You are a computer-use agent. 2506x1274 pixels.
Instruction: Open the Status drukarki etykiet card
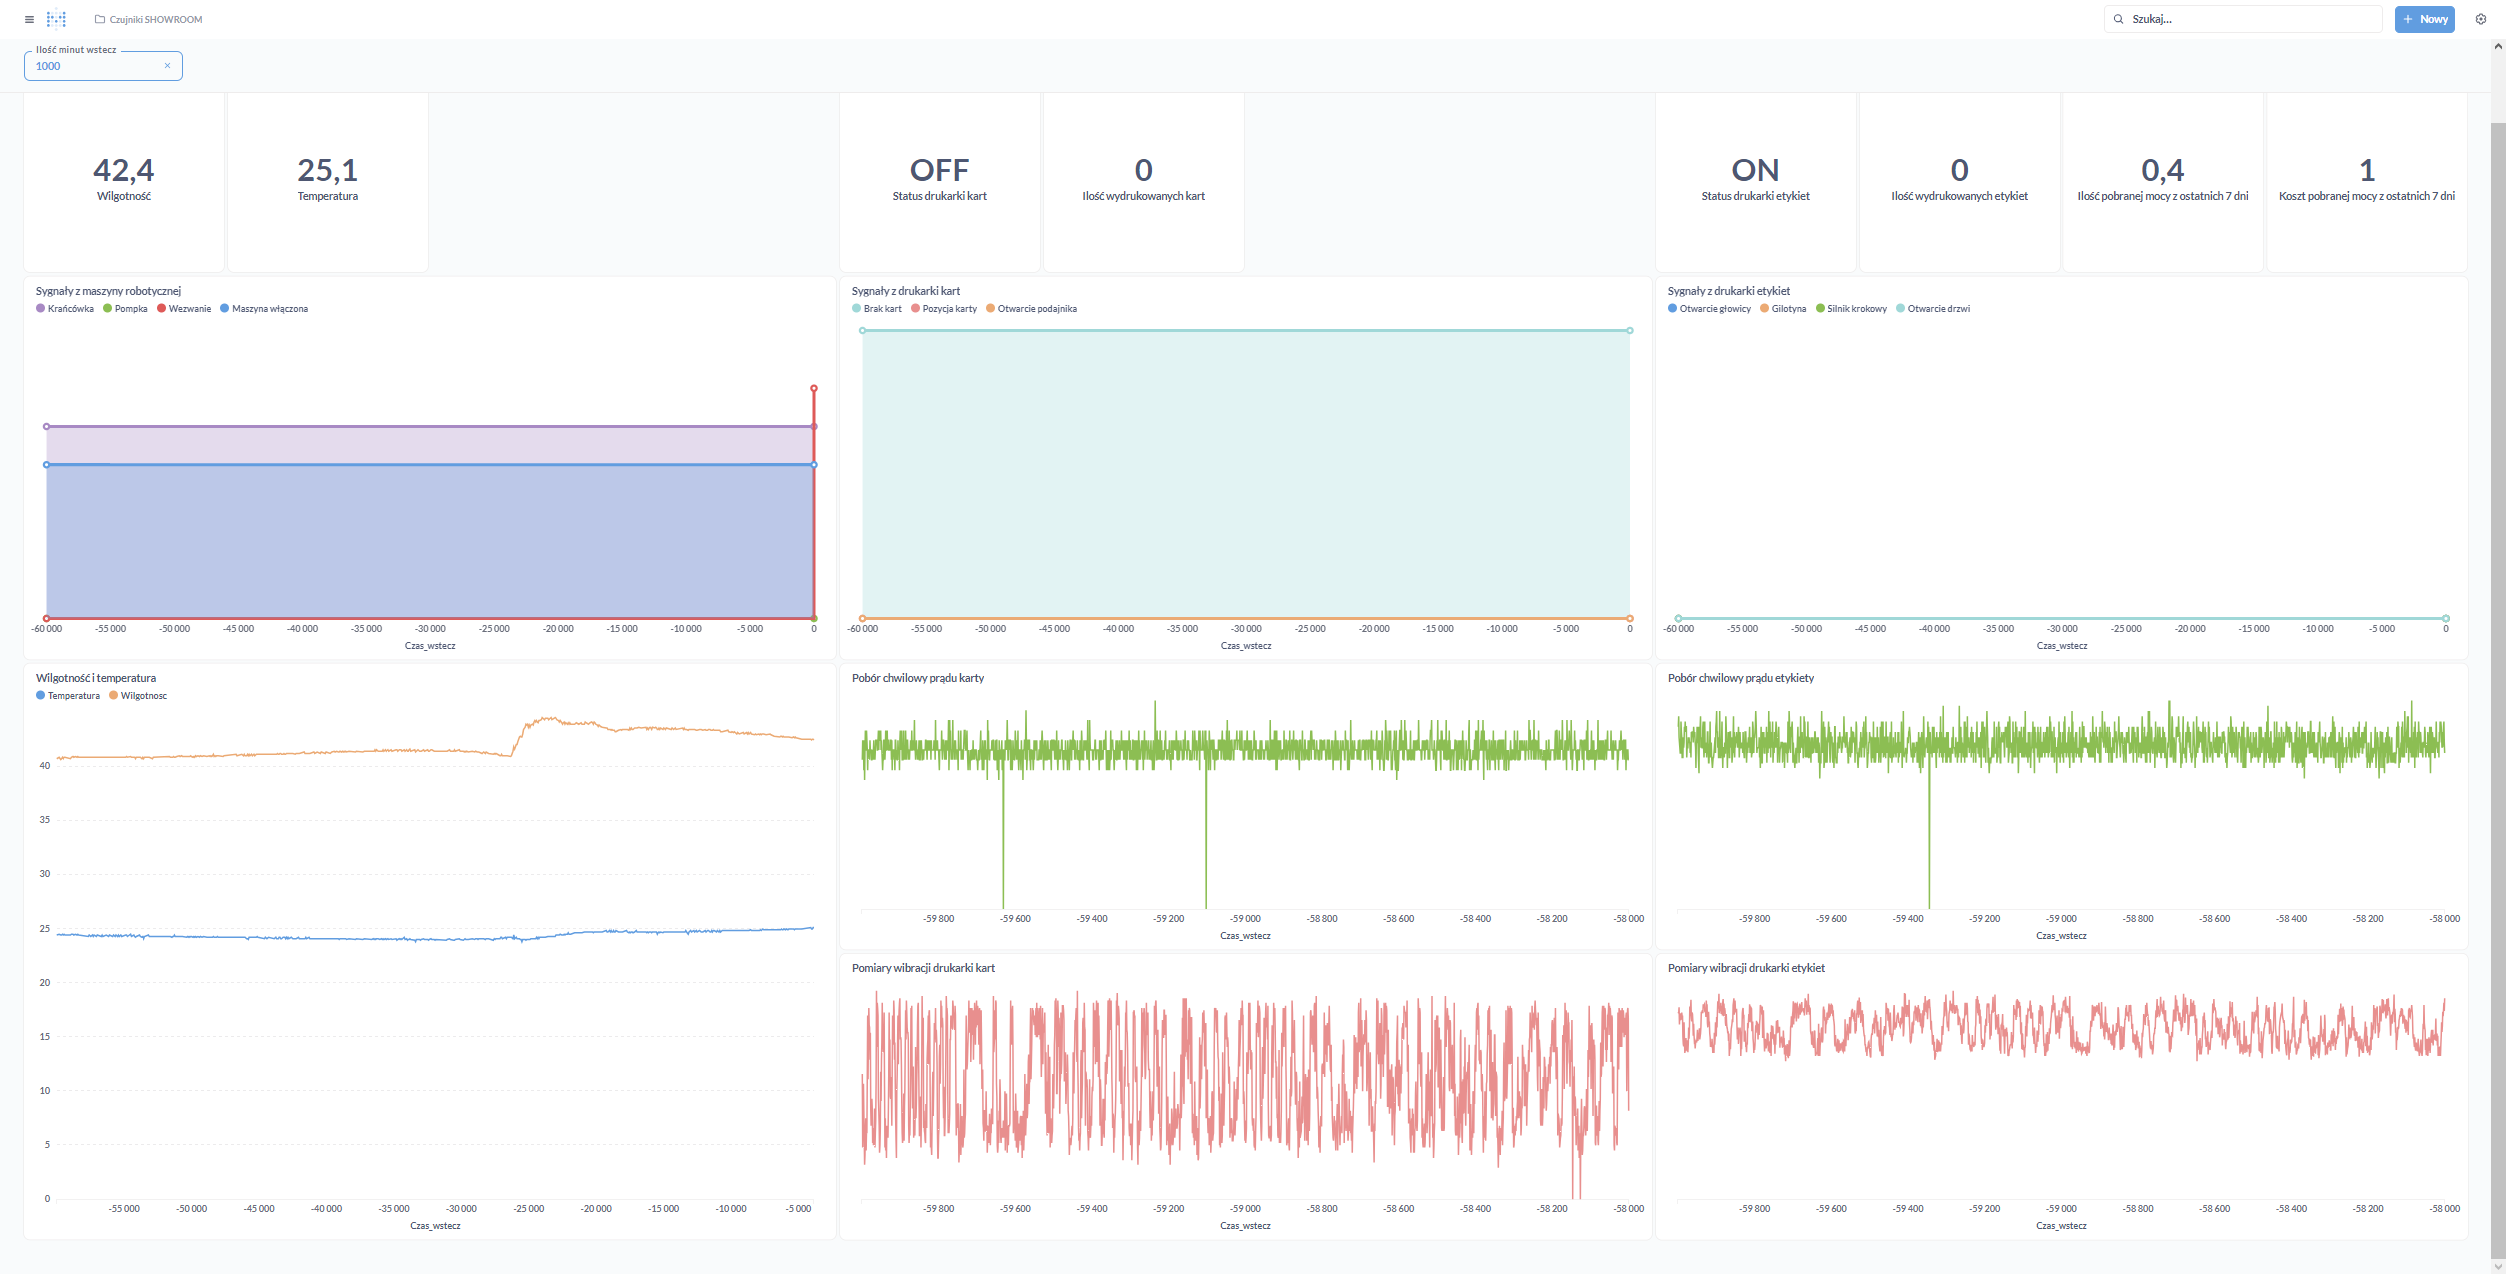[1755, 180]
